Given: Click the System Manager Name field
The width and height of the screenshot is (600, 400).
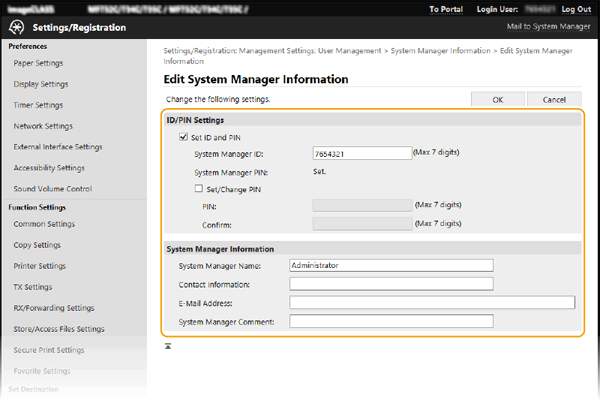Looking at the screenshot, I should tap(391, 266).
